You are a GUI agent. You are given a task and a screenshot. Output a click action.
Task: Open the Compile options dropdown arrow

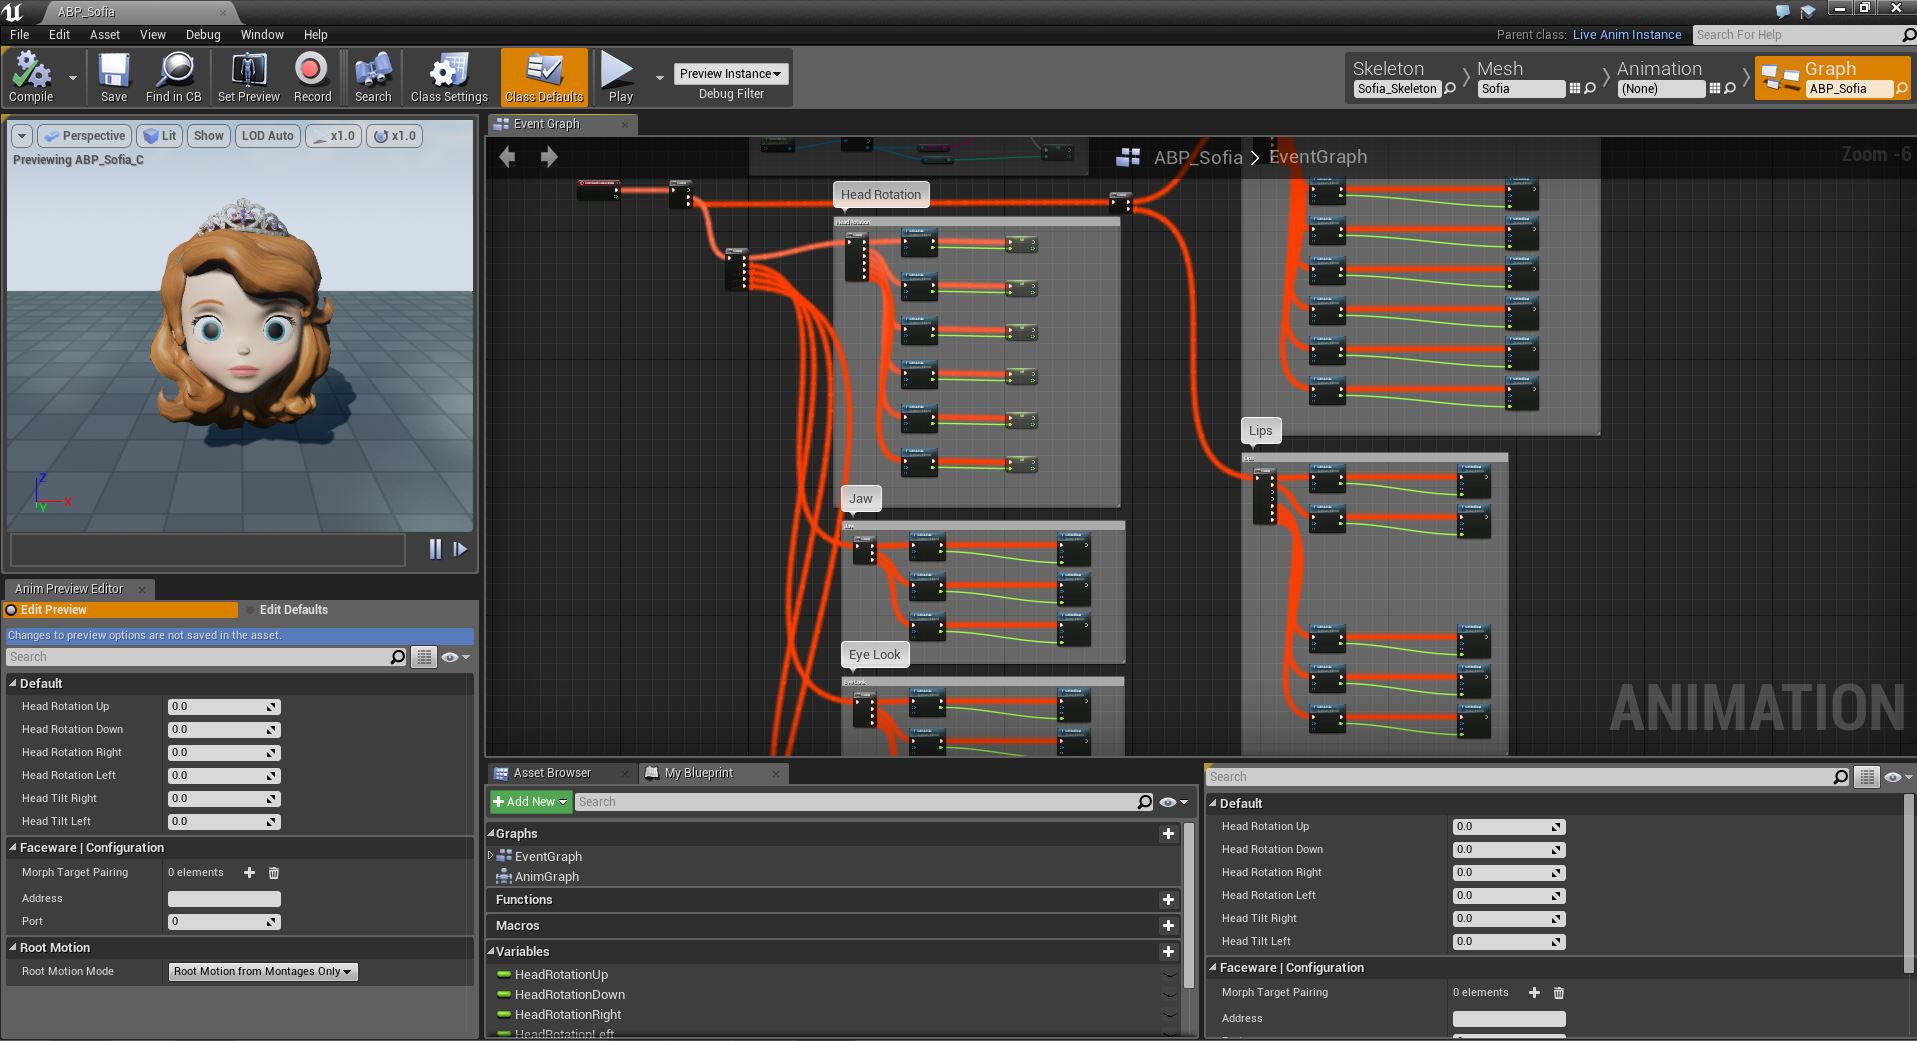pos(73,77)
